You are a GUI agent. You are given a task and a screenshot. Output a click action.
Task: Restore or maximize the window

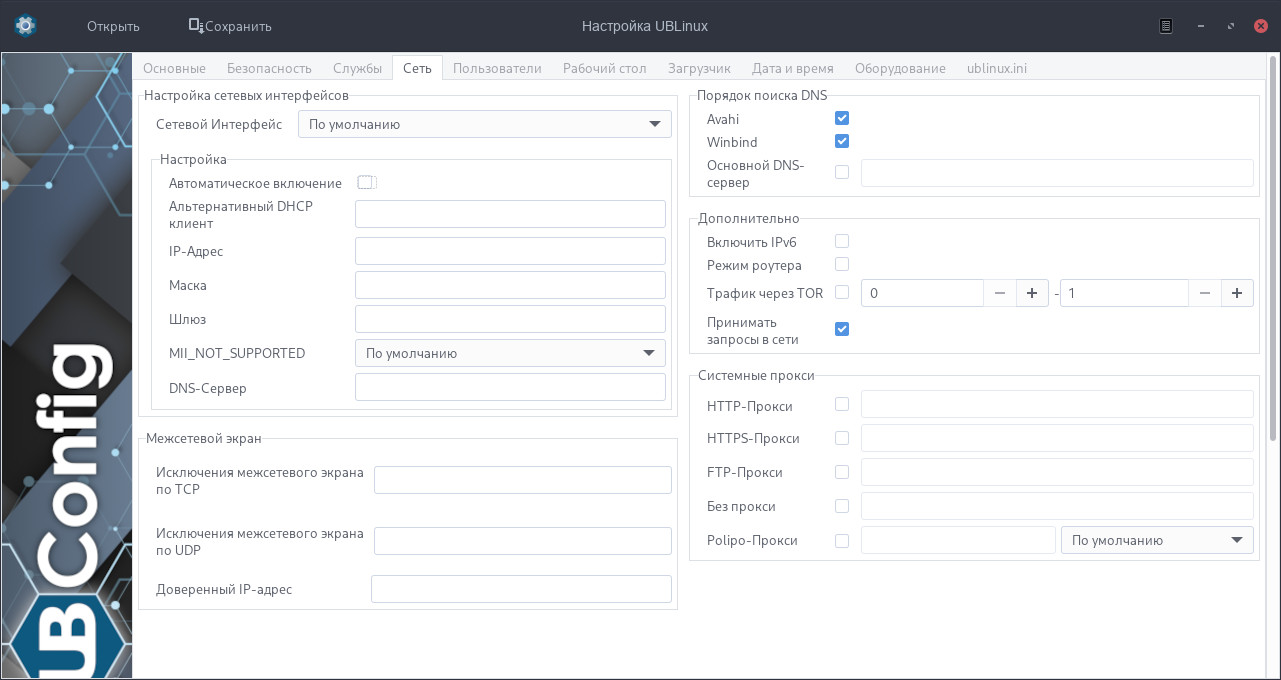point(1230,26)
